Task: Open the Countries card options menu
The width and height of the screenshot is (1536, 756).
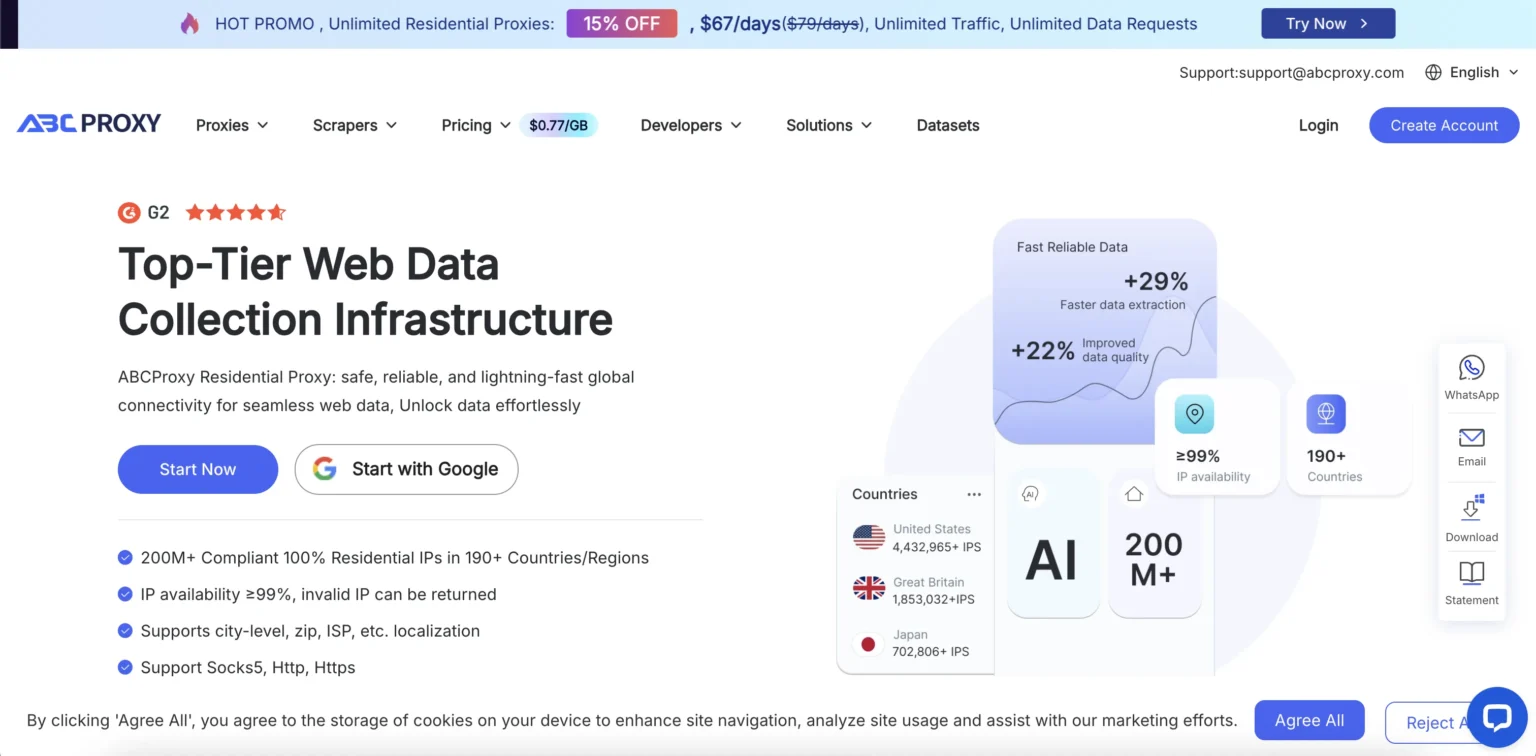Action: (x=973, y=493)
